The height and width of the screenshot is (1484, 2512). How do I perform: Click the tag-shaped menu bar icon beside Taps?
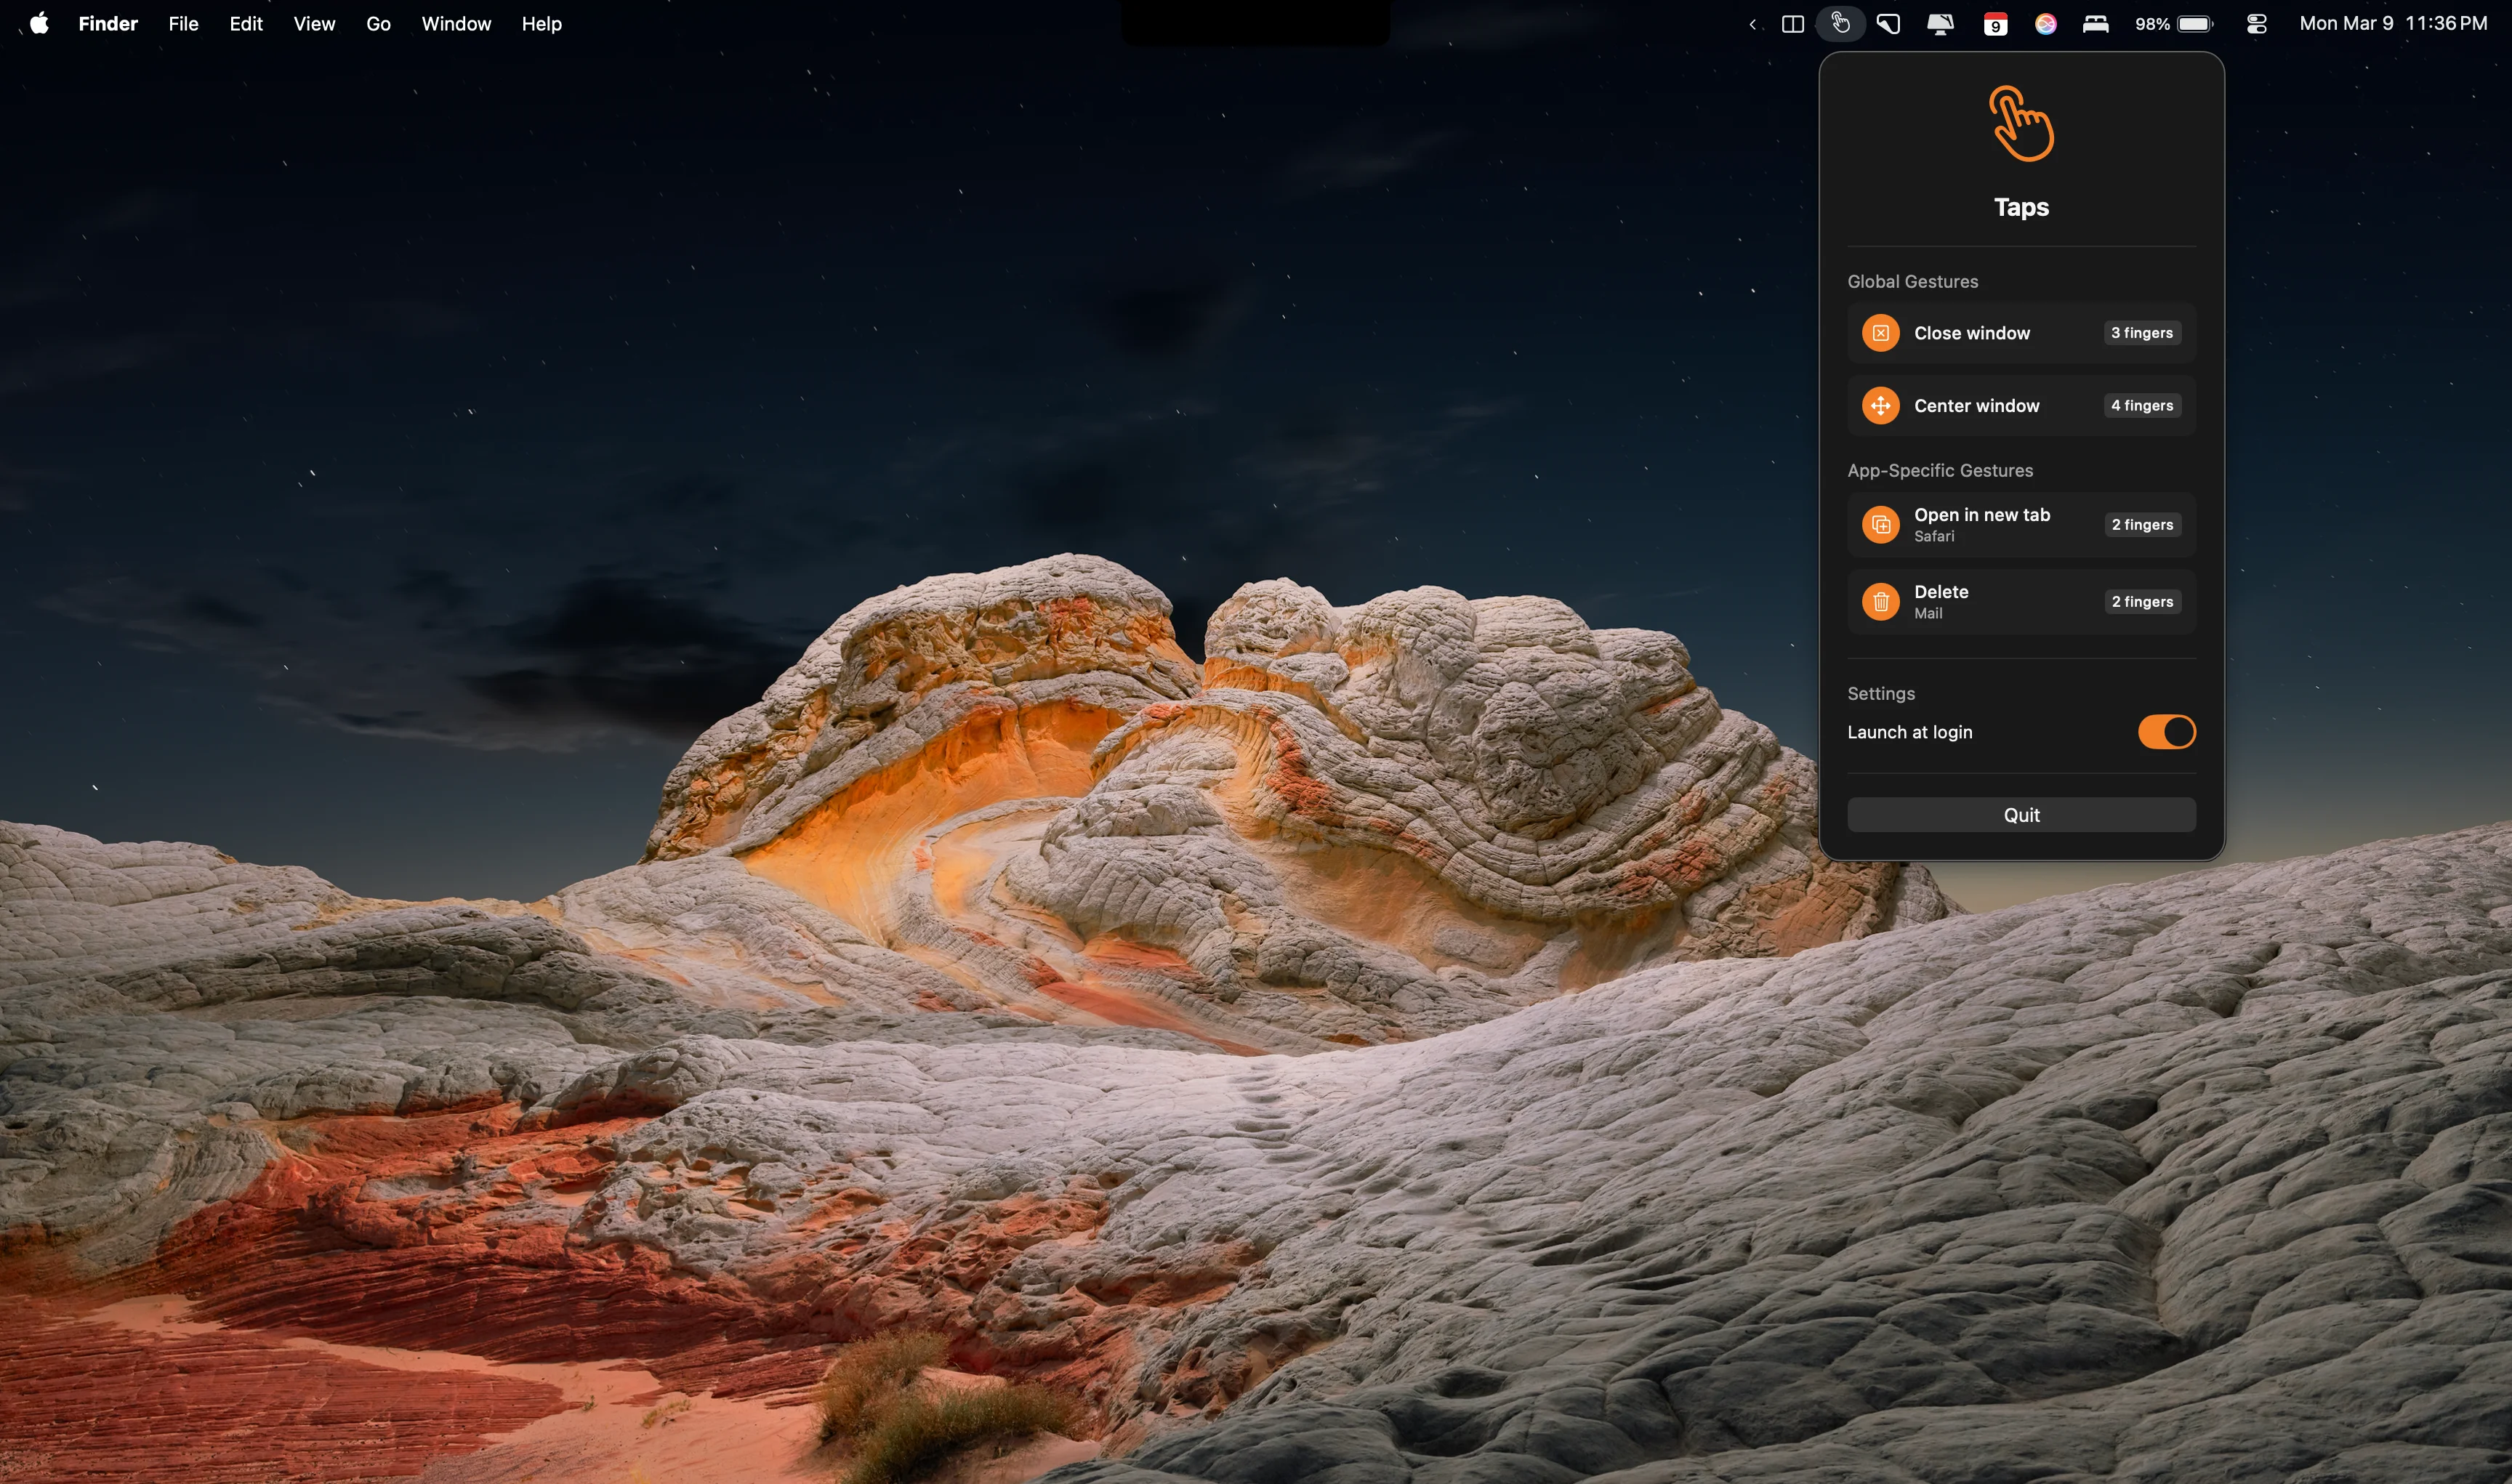pos(1889,24)
